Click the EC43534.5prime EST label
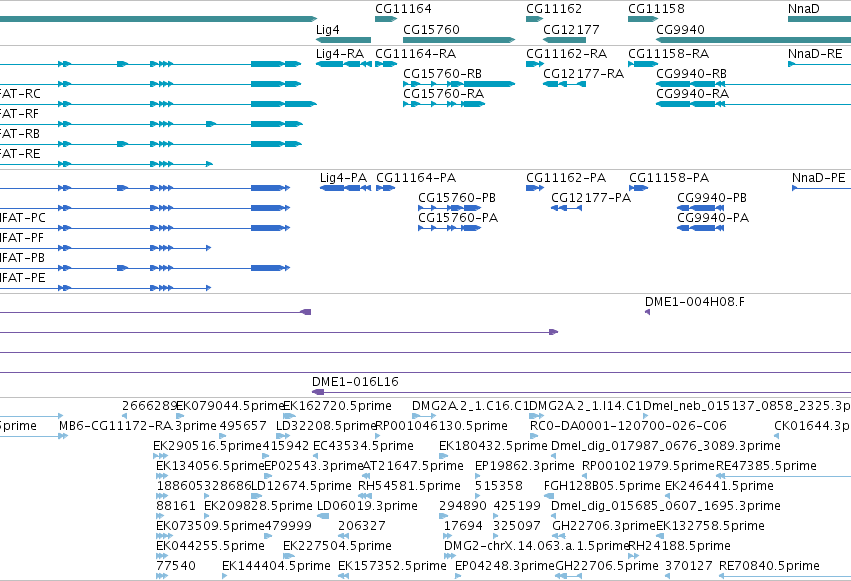 pyautogui.click(x=364, y=446)
